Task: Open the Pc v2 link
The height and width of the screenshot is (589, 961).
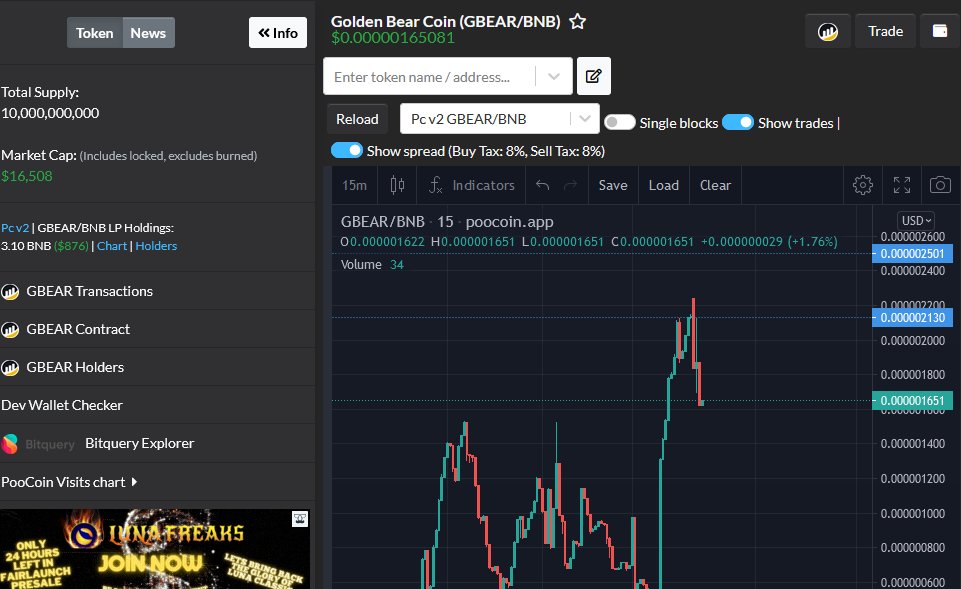Action: pos(15,228)
